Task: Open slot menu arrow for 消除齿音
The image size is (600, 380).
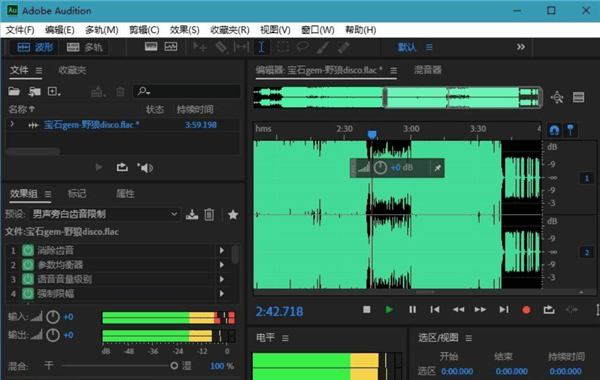Action: pyautogui.click(x=222, y=251)
